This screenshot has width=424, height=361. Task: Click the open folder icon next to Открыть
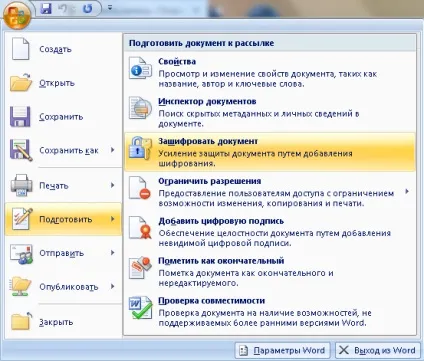pos(21,83)
